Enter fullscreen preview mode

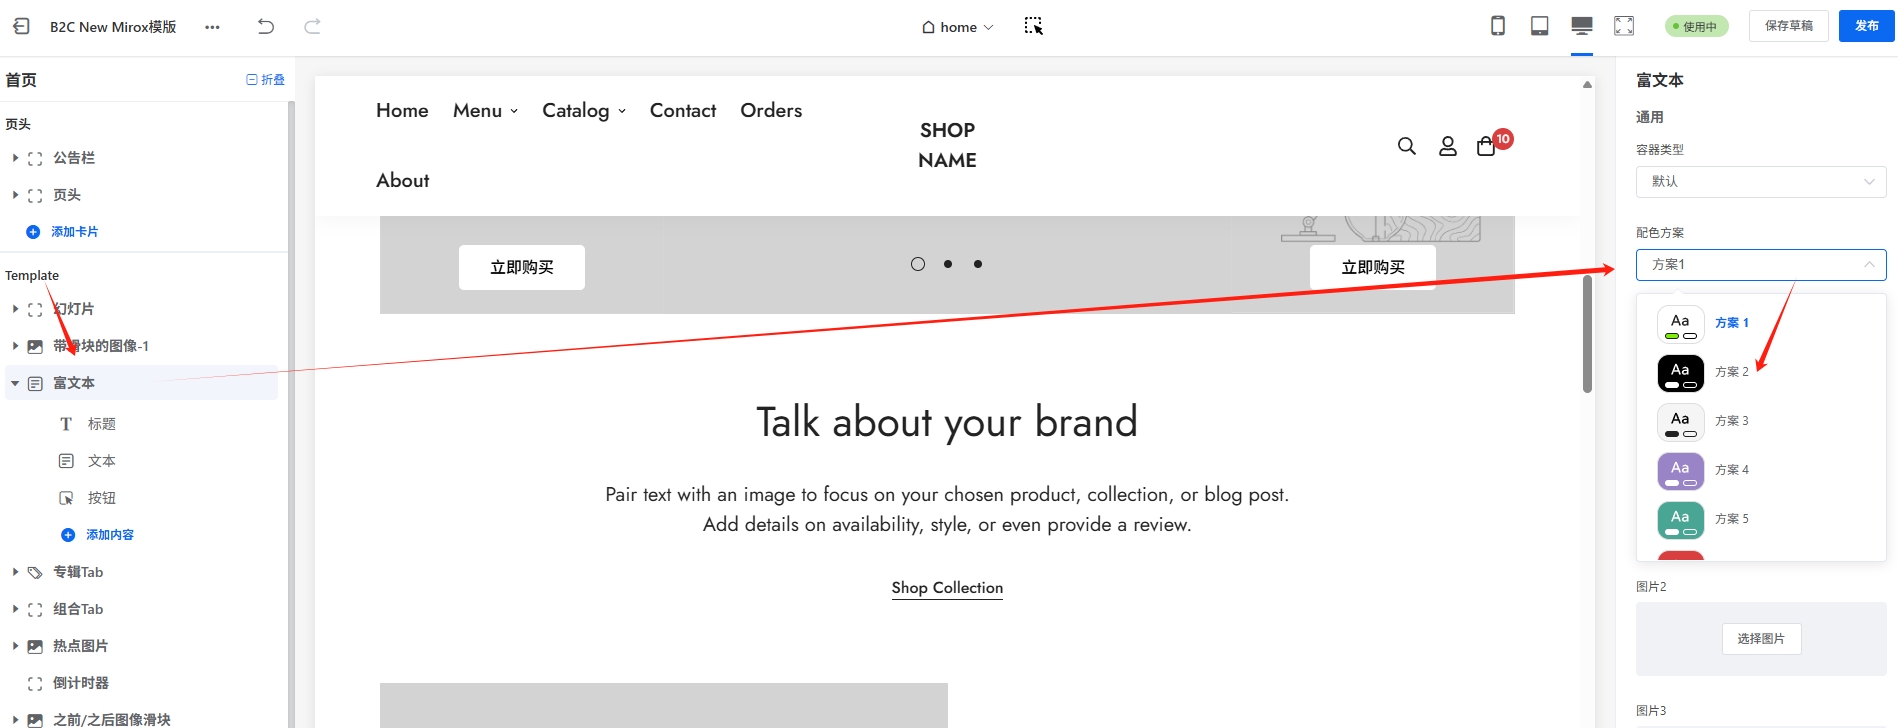point(1623,26)
